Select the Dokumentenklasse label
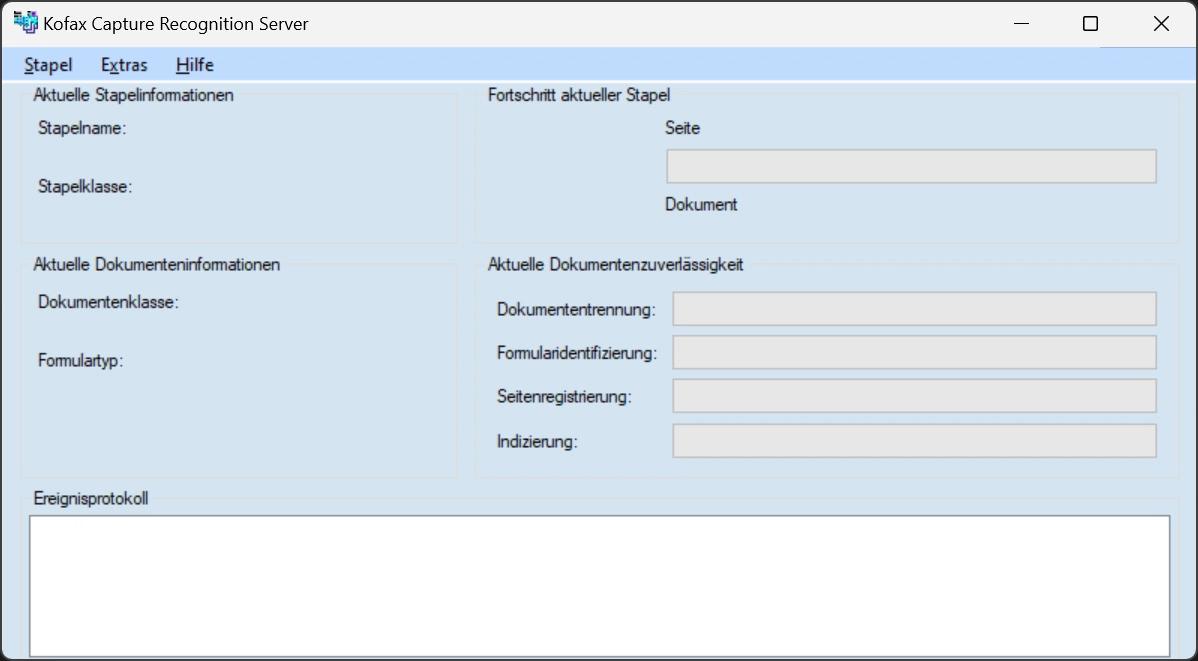 click(108, 302)
